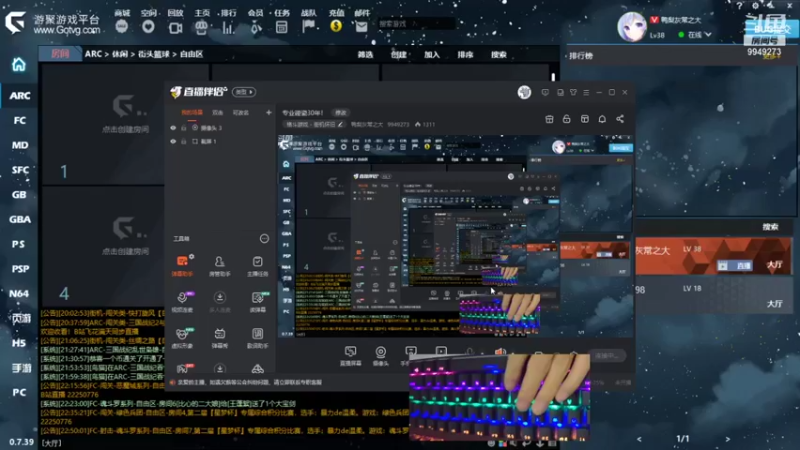Add 直播屏幕 screen capture source

tap(351, 356)
